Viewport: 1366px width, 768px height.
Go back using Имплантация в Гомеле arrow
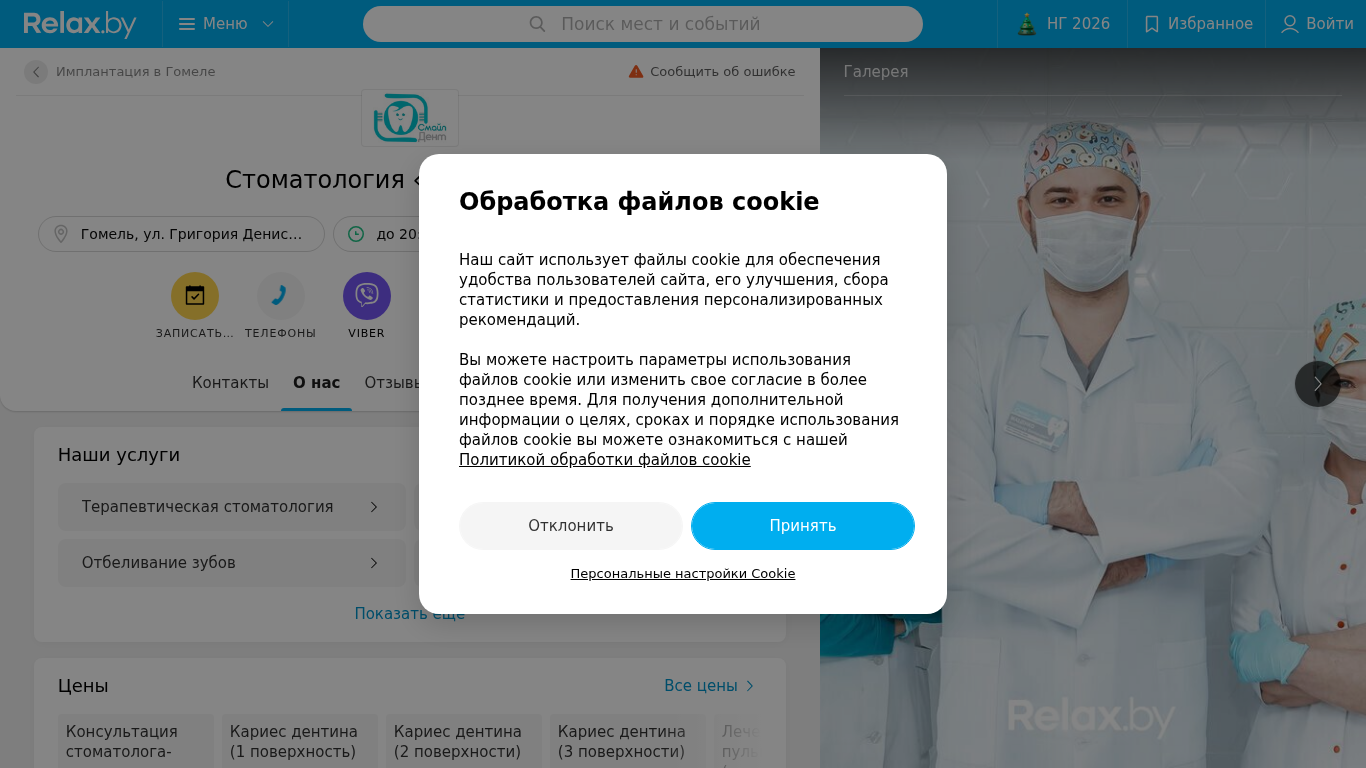click(x=36, y=72)
